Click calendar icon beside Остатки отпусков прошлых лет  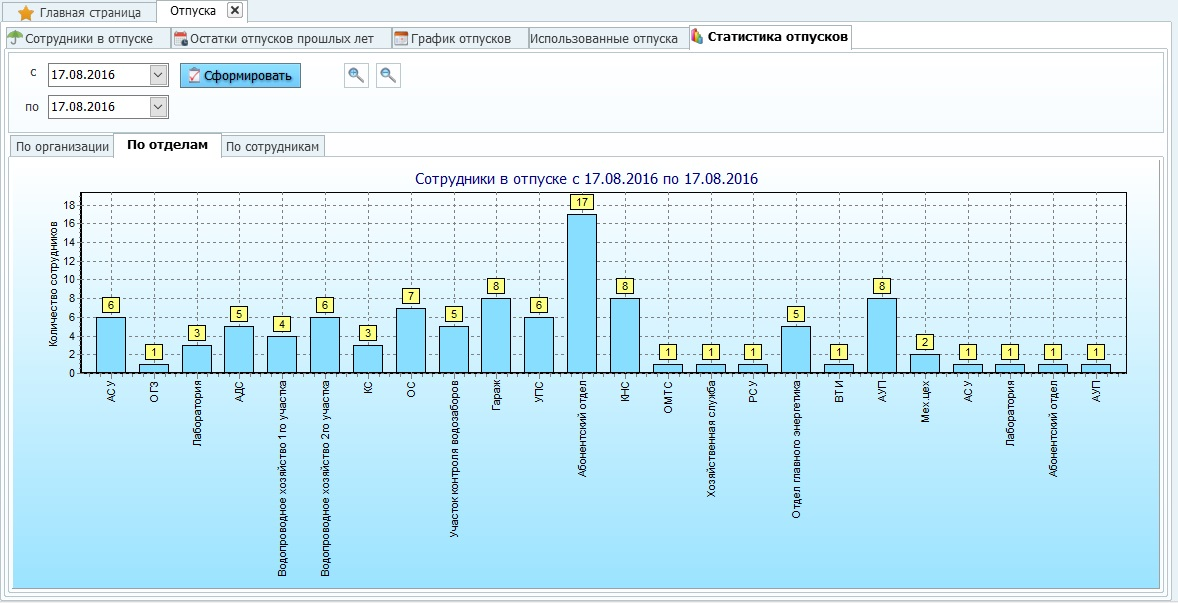point(181,39)
